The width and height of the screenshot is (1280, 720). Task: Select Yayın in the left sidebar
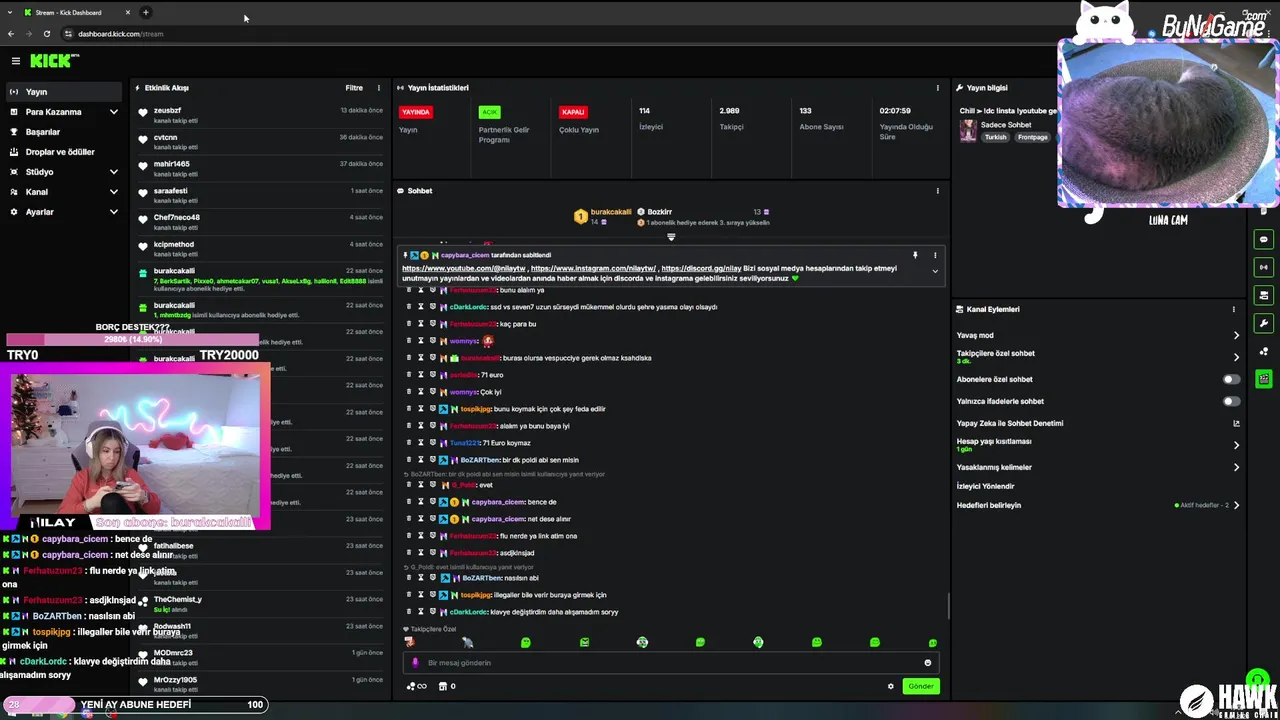click(x=64, y=92)
